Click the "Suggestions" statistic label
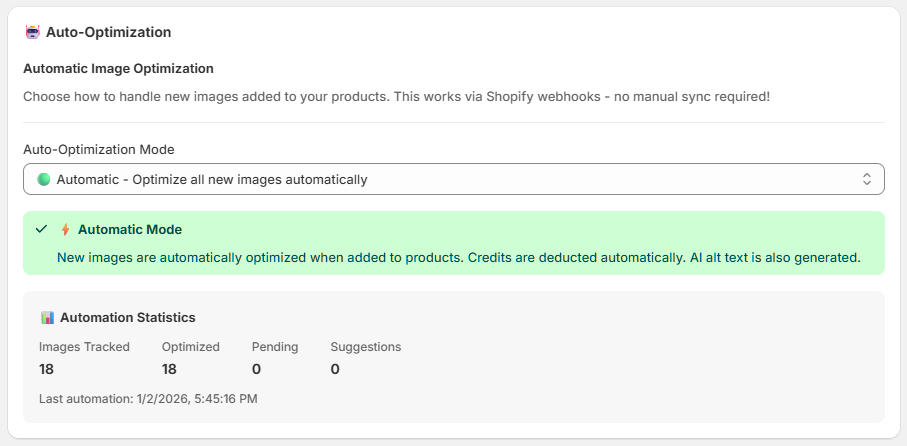Viewport: 907px width, 446px height. [366, 347]
